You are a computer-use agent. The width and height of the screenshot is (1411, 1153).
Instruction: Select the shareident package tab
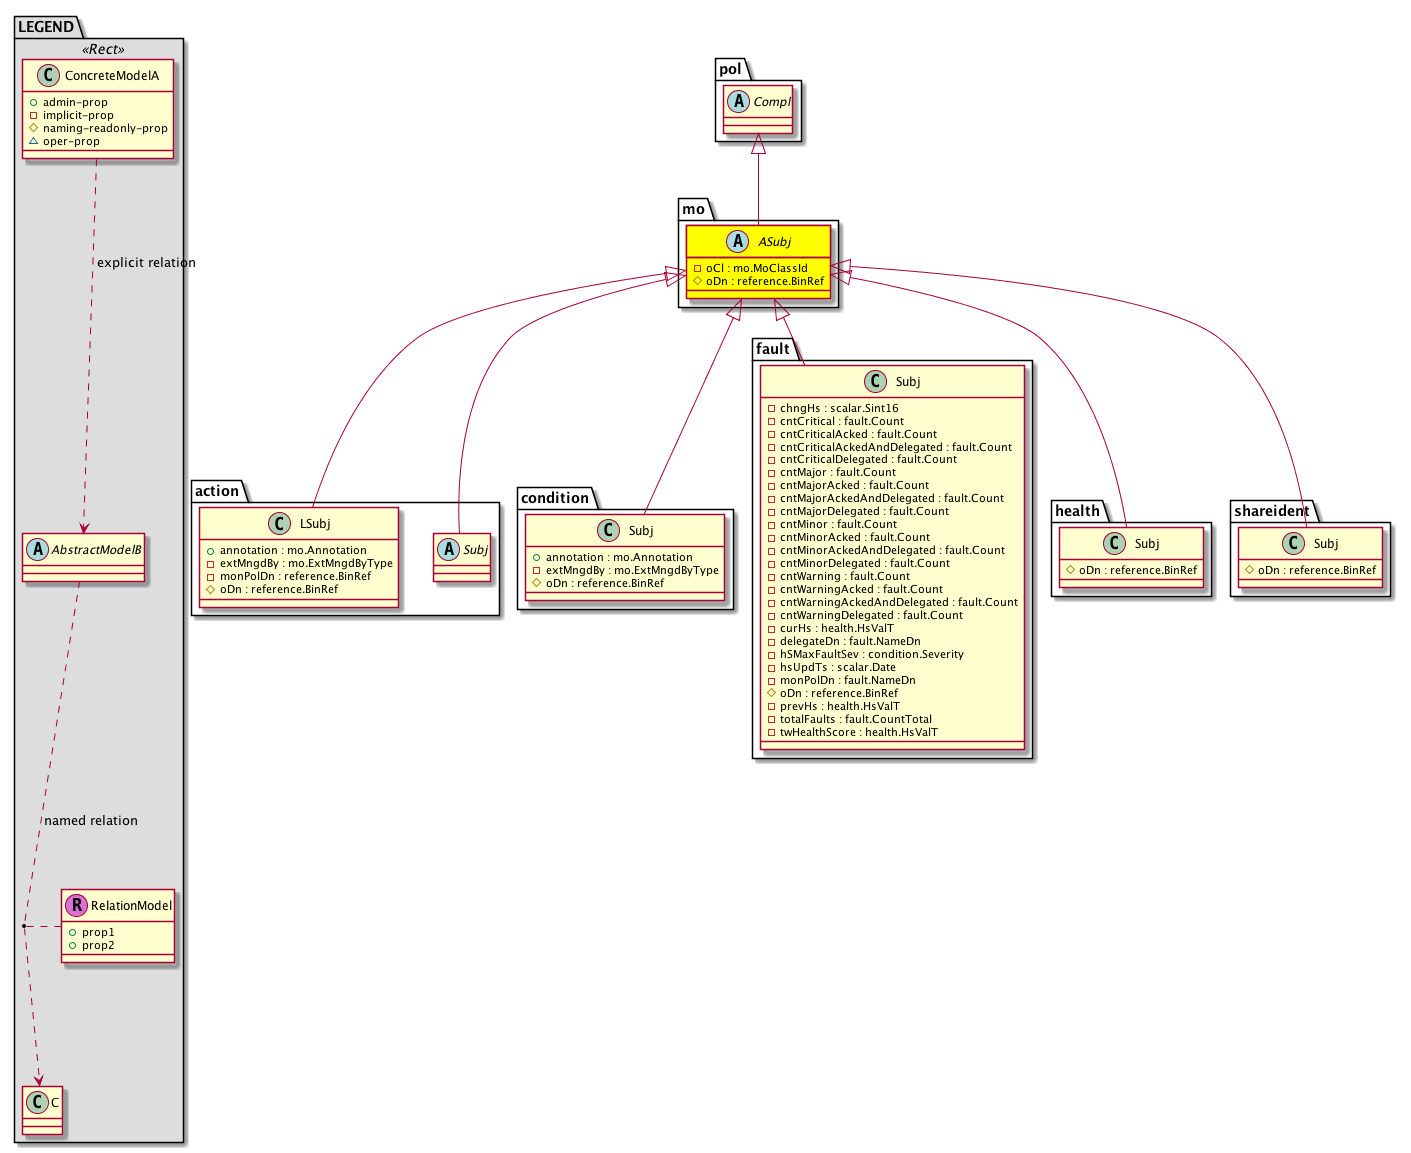click(x=1271, y=511)
